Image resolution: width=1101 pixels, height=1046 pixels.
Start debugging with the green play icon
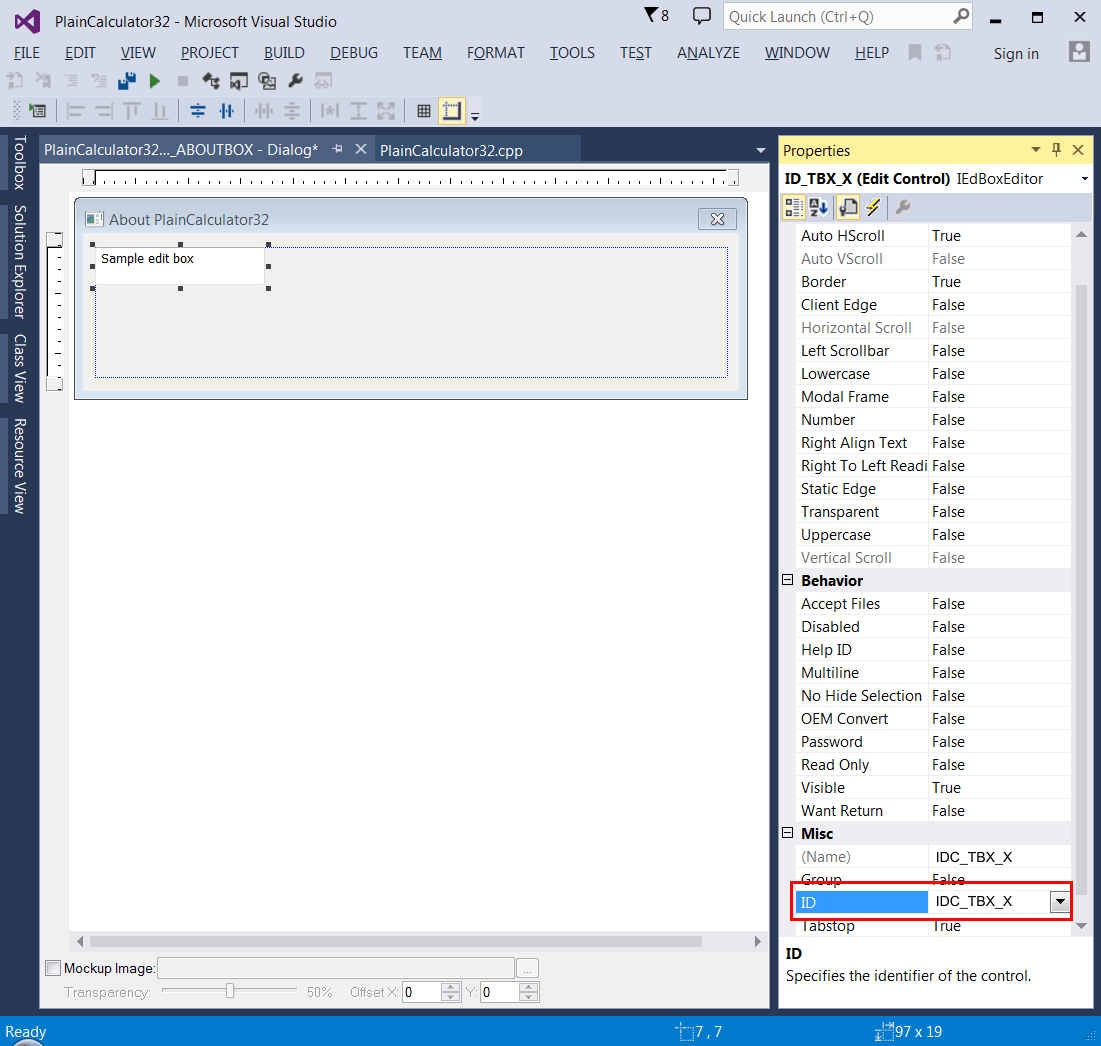coord(154,81)
